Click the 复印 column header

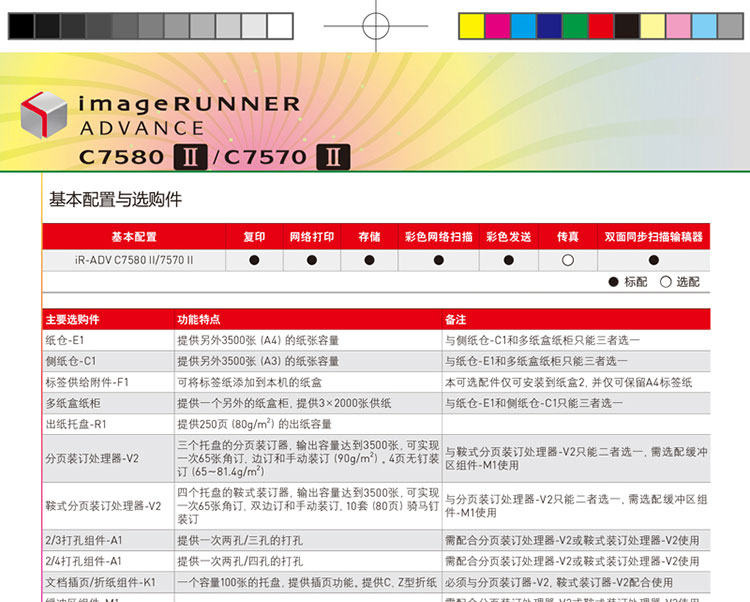click(x=254, y=237)
